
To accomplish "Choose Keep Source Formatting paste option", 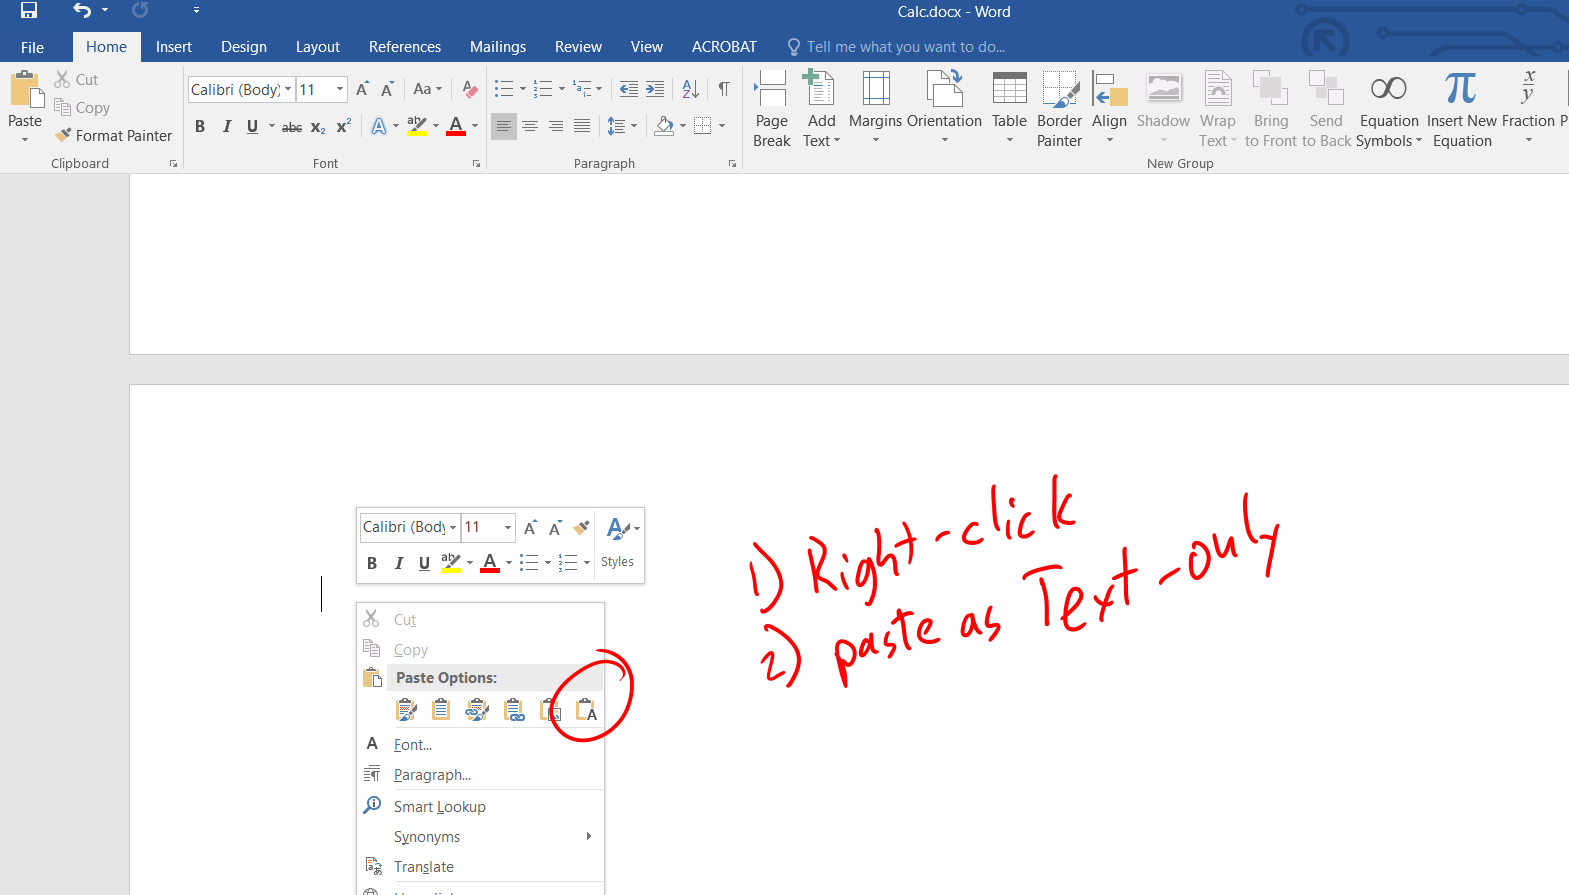I will click(x=406, y=710).
